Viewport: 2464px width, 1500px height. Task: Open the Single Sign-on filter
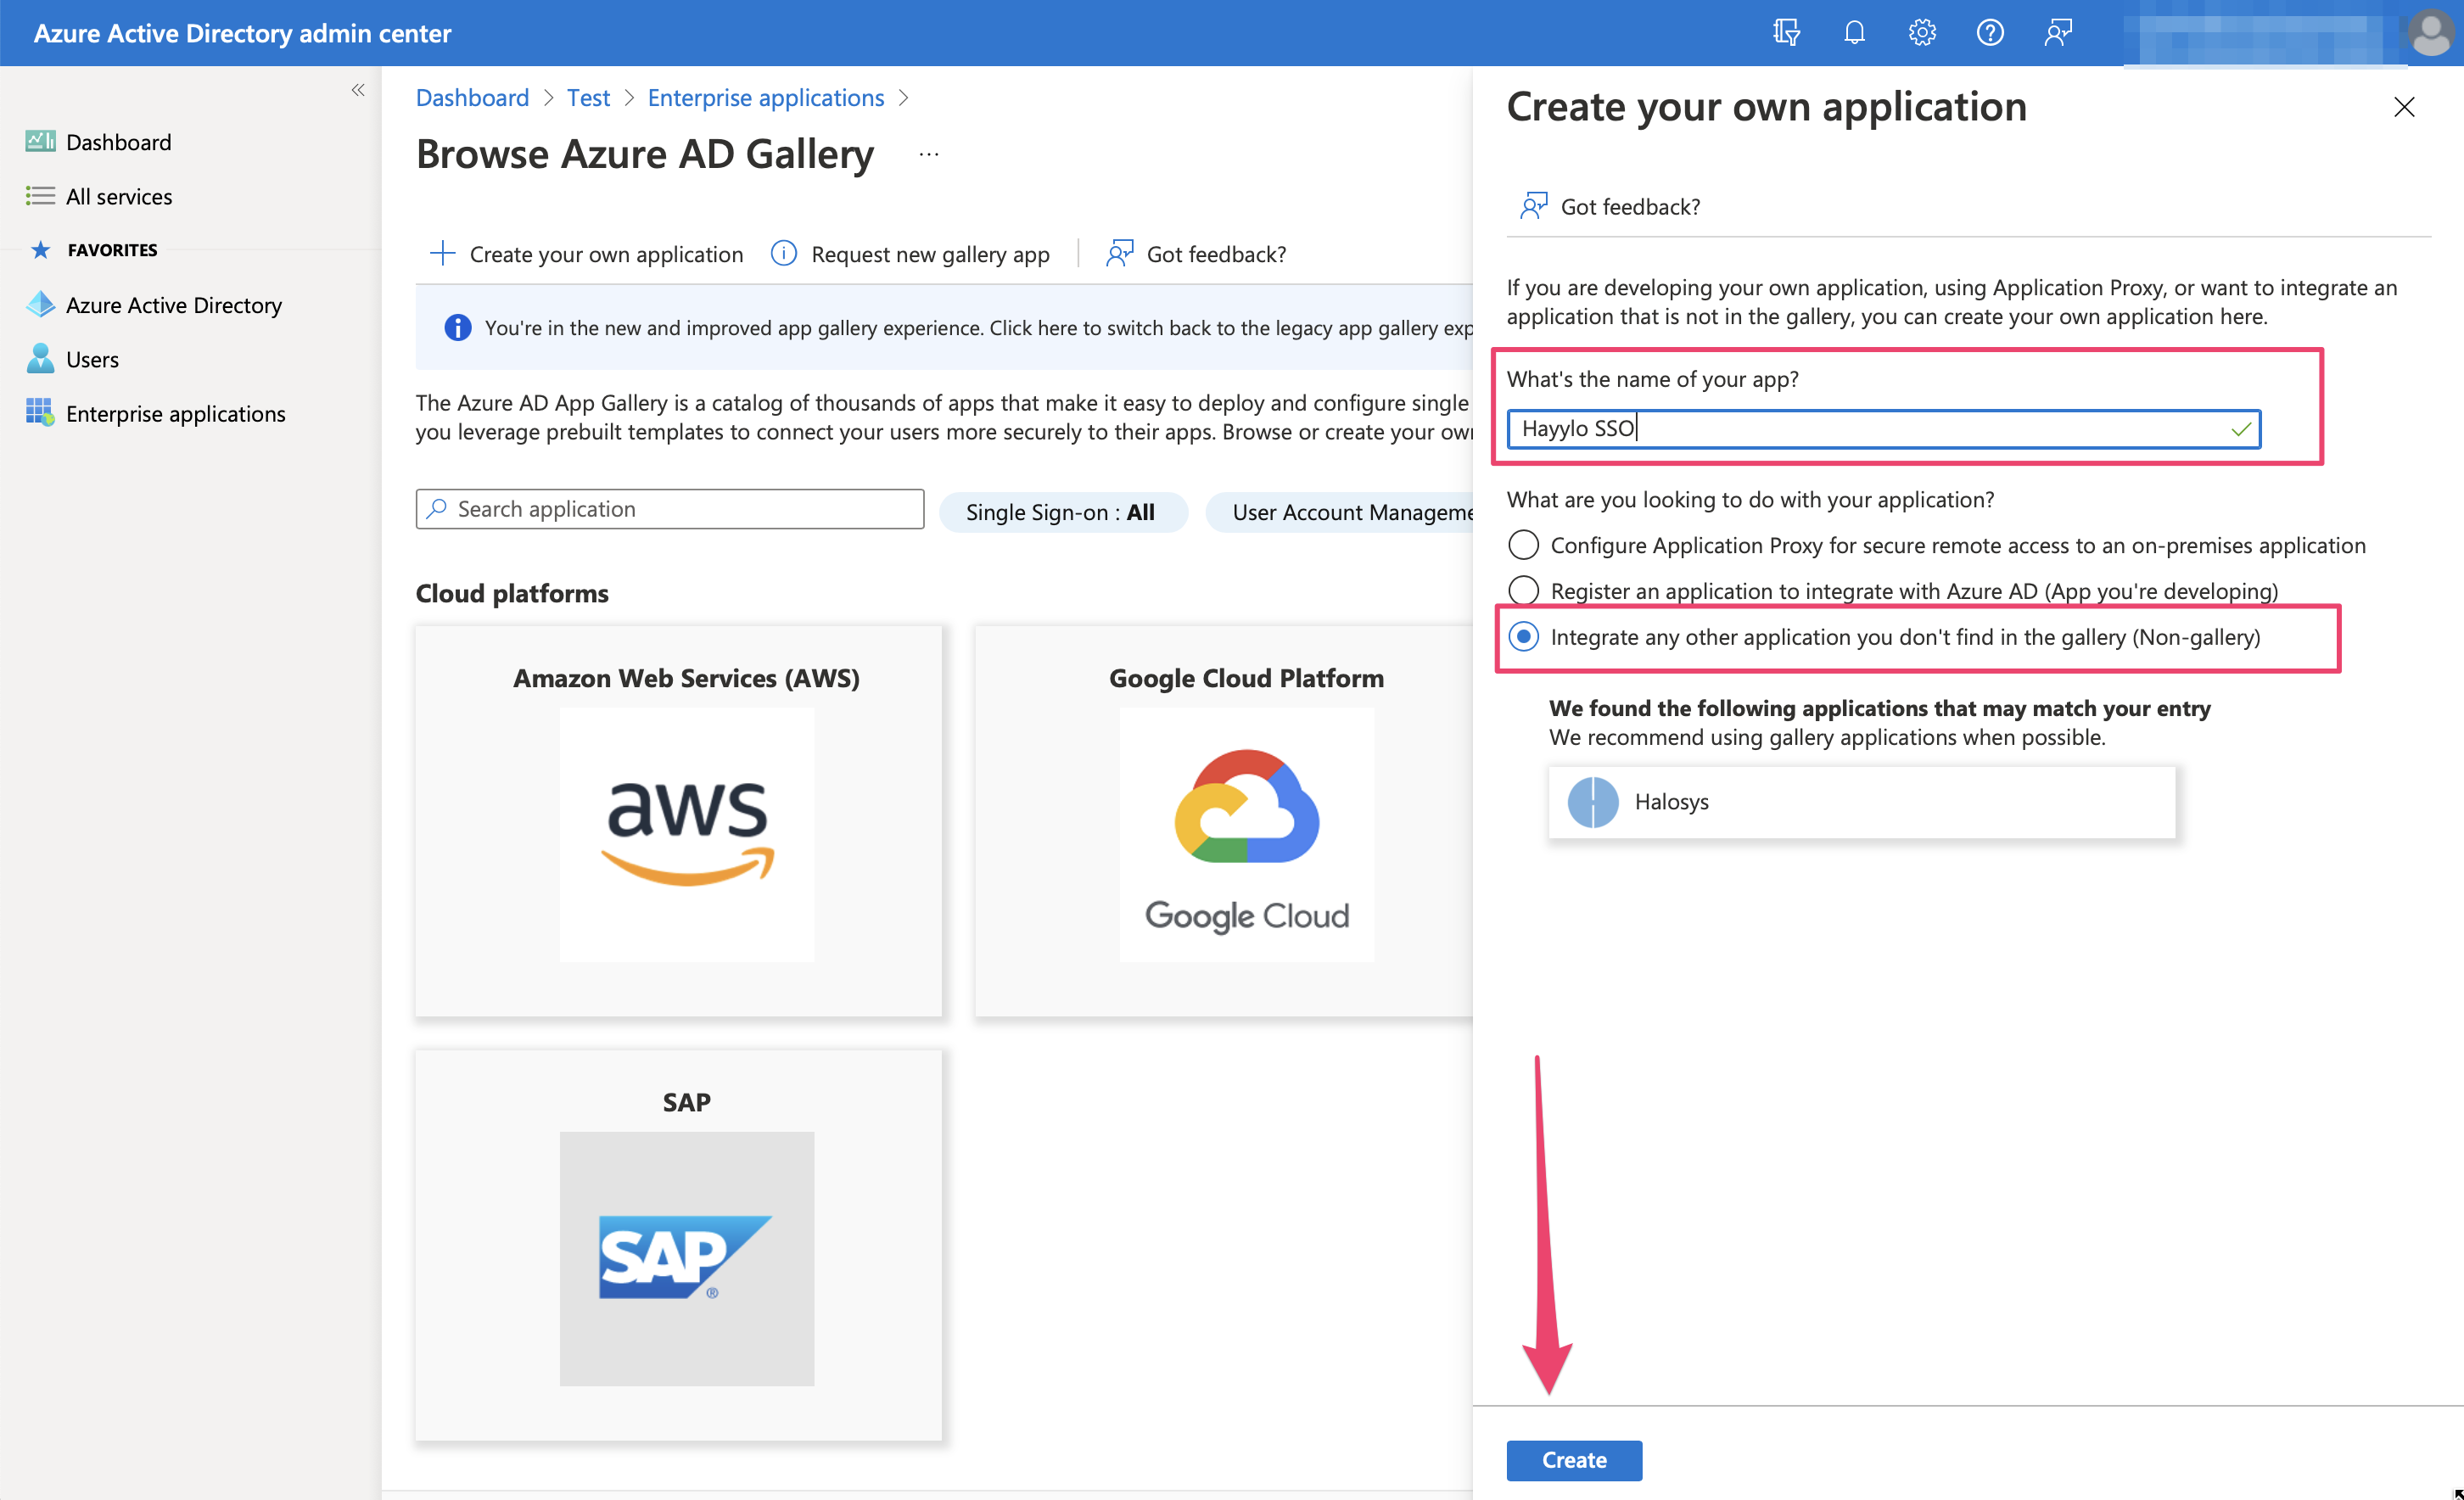coord(1062,512)
